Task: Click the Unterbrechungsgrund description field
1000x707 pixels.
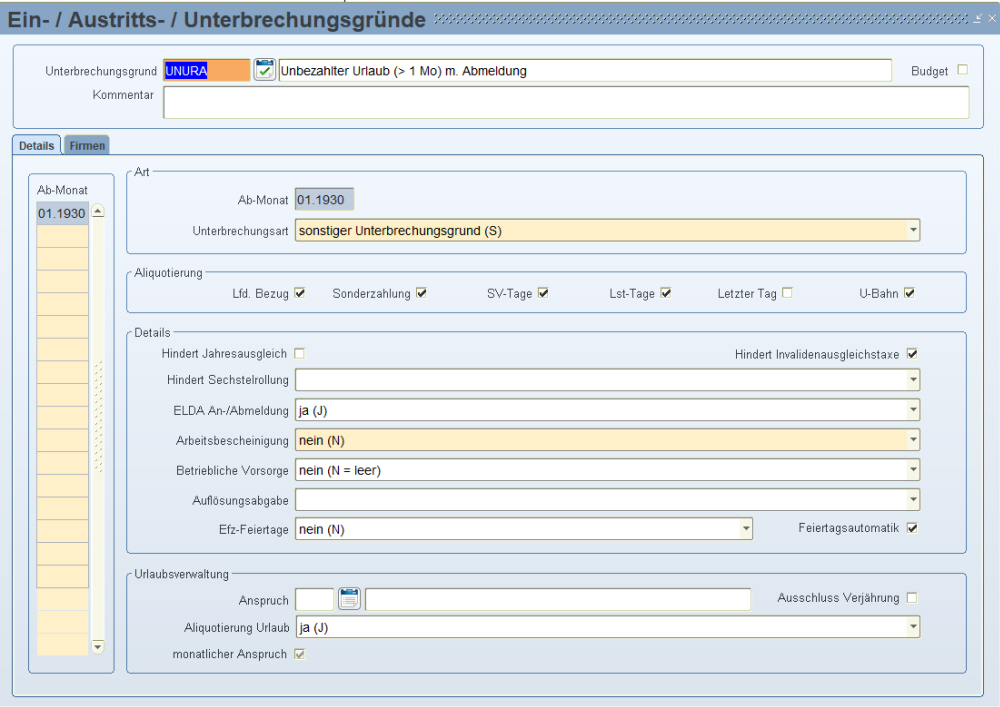Action: tap(585, 70)
